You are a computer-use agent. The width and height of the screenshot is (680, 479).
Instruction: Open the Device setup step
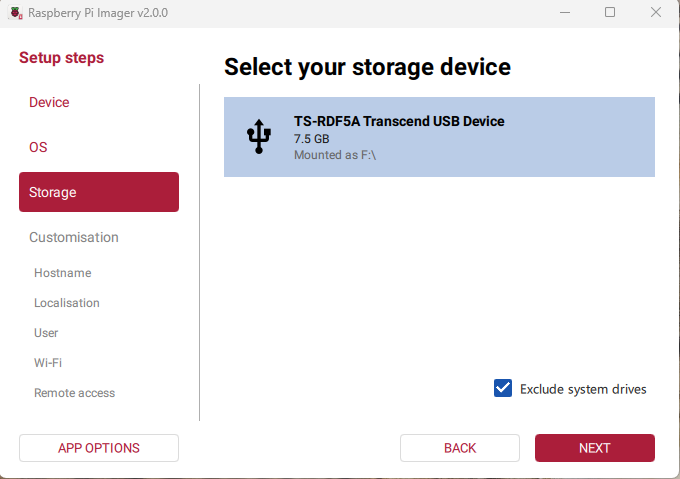click(x=49, y=102)
